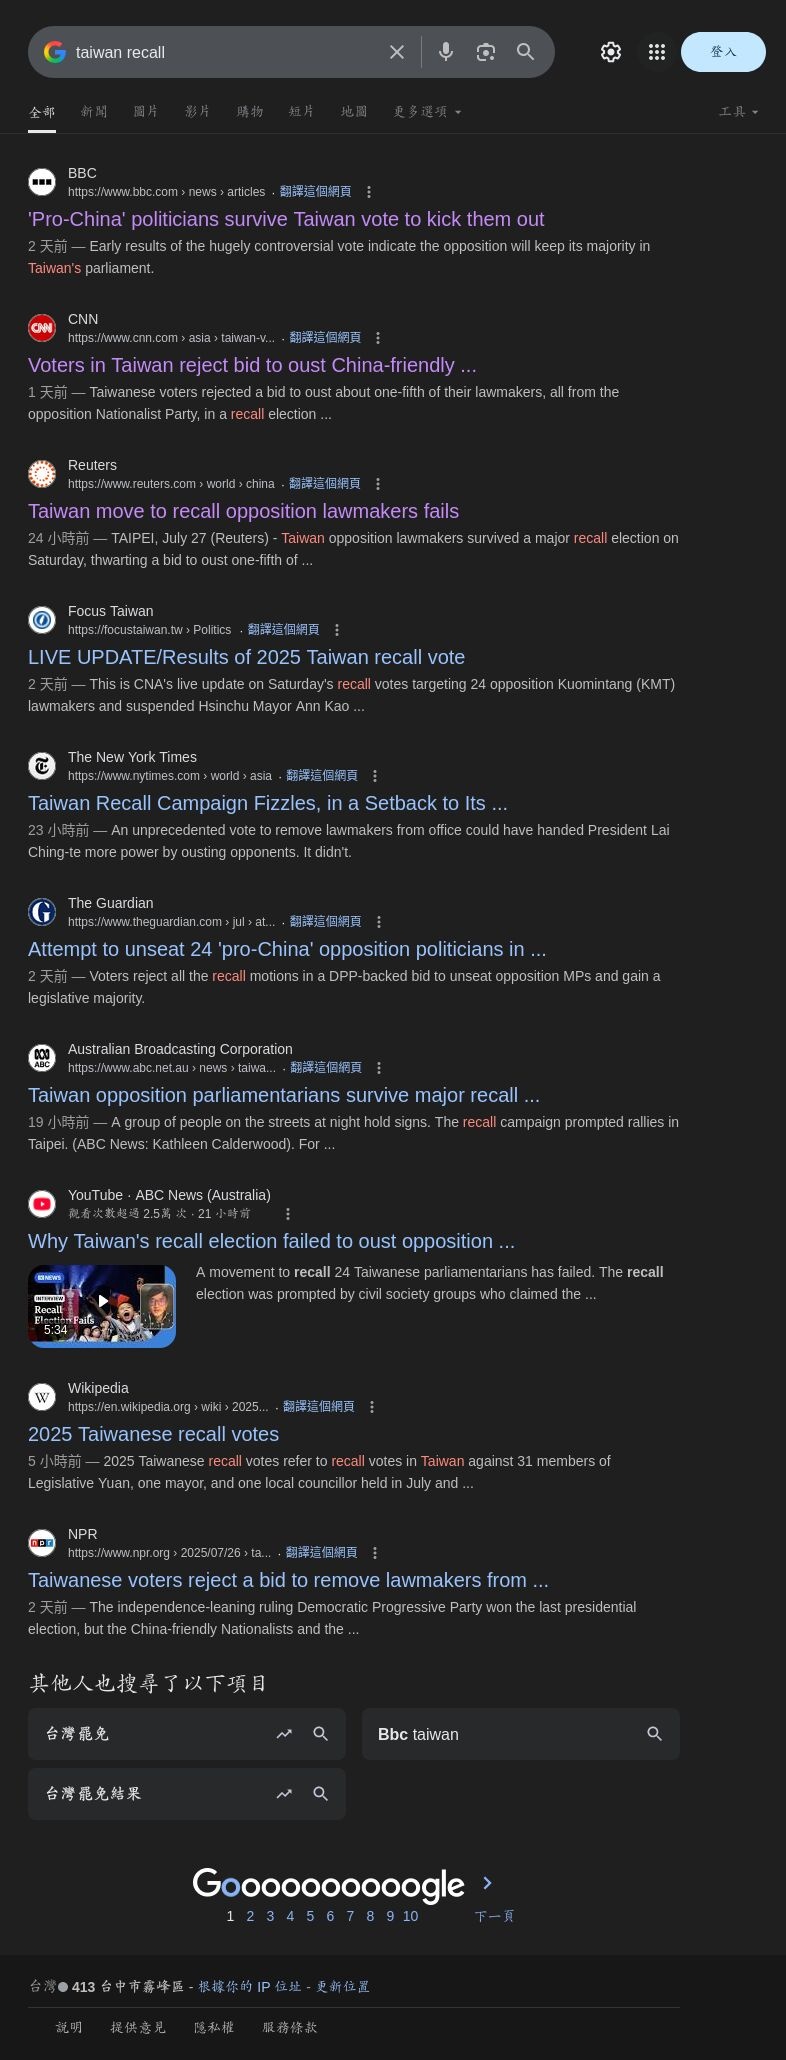The width and height of the screenshot is (786, 2060).
Task: Click the magnifier search submit icon
Action: pos(525,52)
